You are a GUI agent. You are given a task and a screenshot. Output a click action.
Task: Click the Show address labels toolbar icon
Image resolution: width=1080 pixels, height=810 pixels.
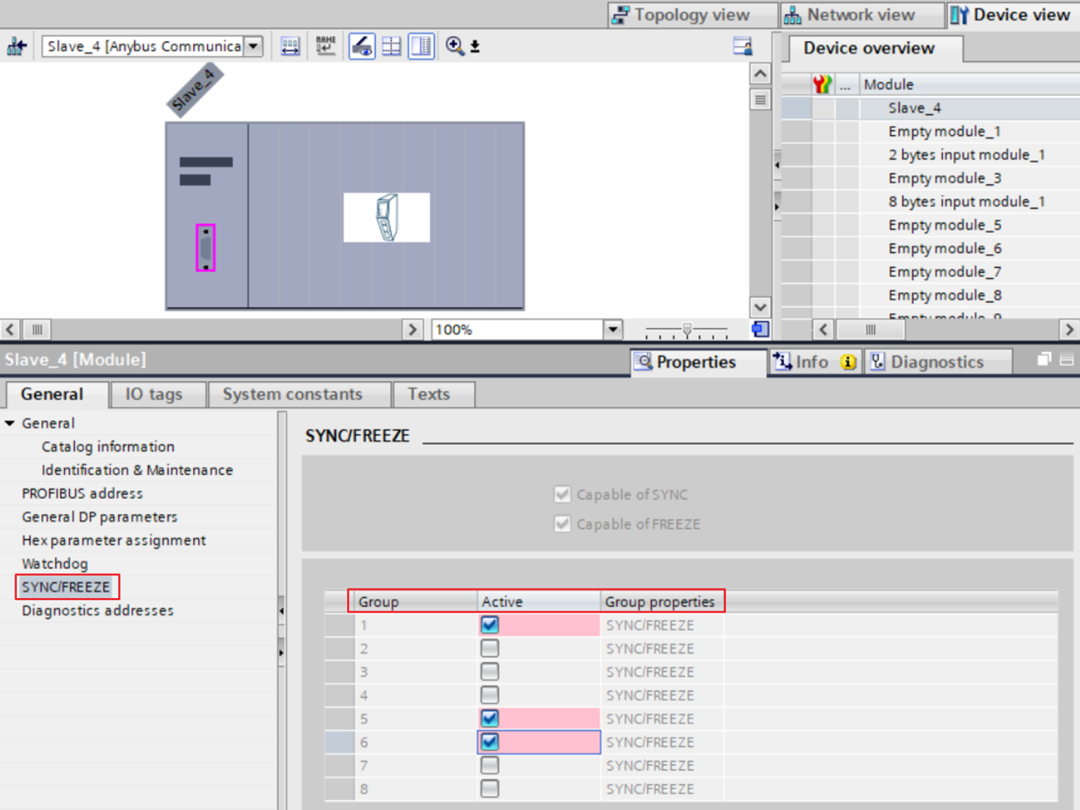tap(290, 46)
